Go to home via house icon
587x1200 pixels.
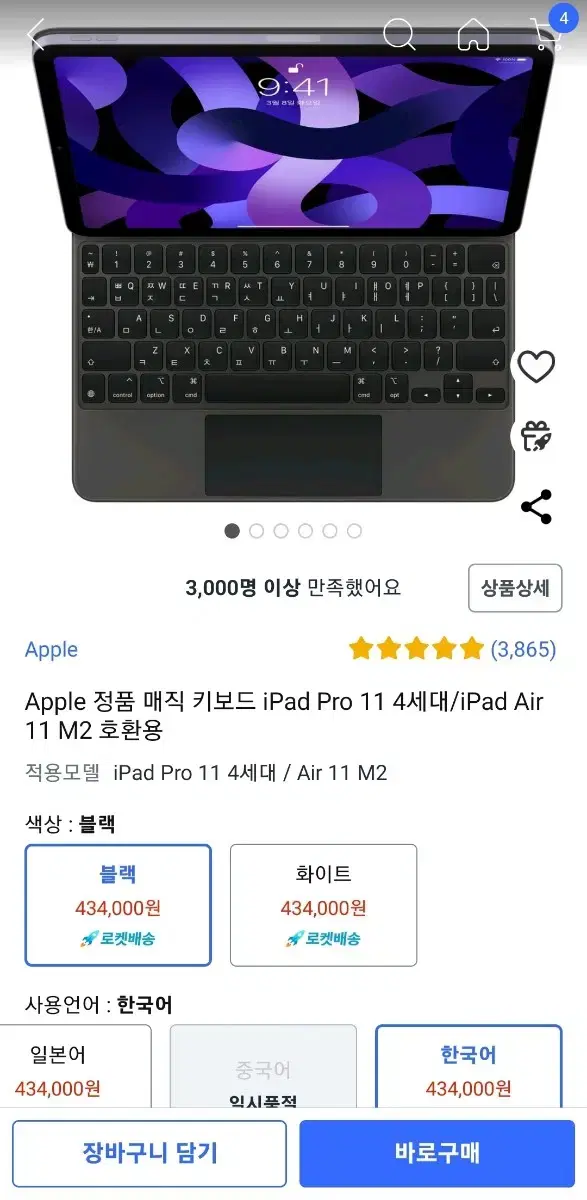[x=473, y=34]
